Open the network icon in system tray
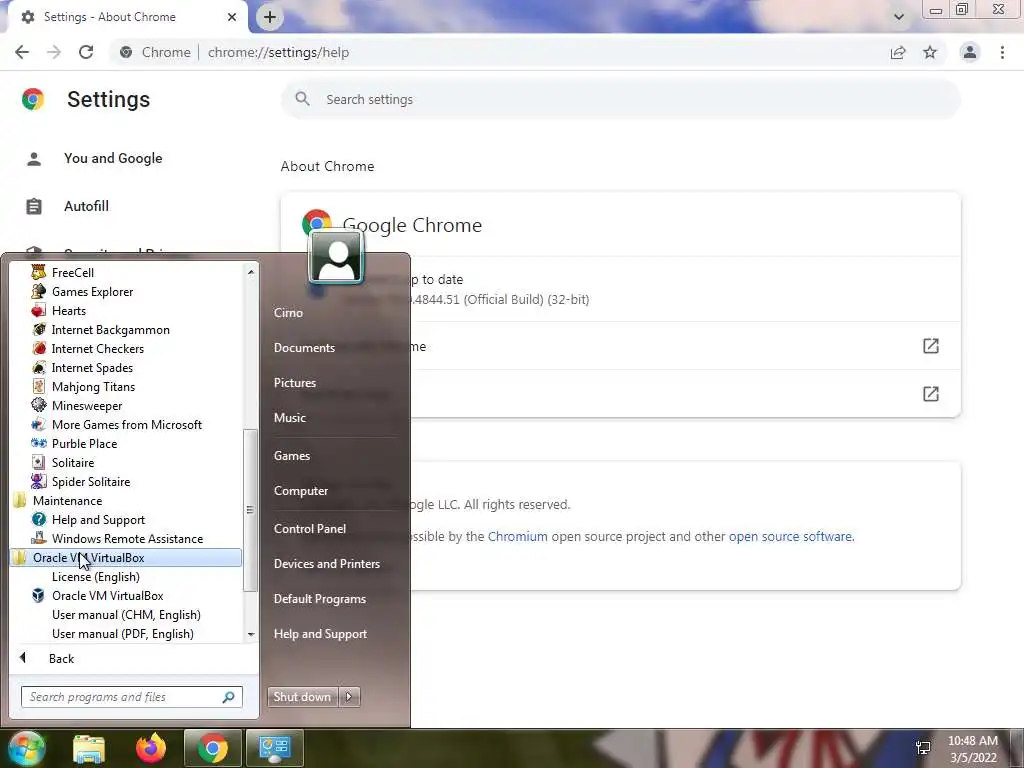Viewport: 1024px width, 768px height. (923, 748)
